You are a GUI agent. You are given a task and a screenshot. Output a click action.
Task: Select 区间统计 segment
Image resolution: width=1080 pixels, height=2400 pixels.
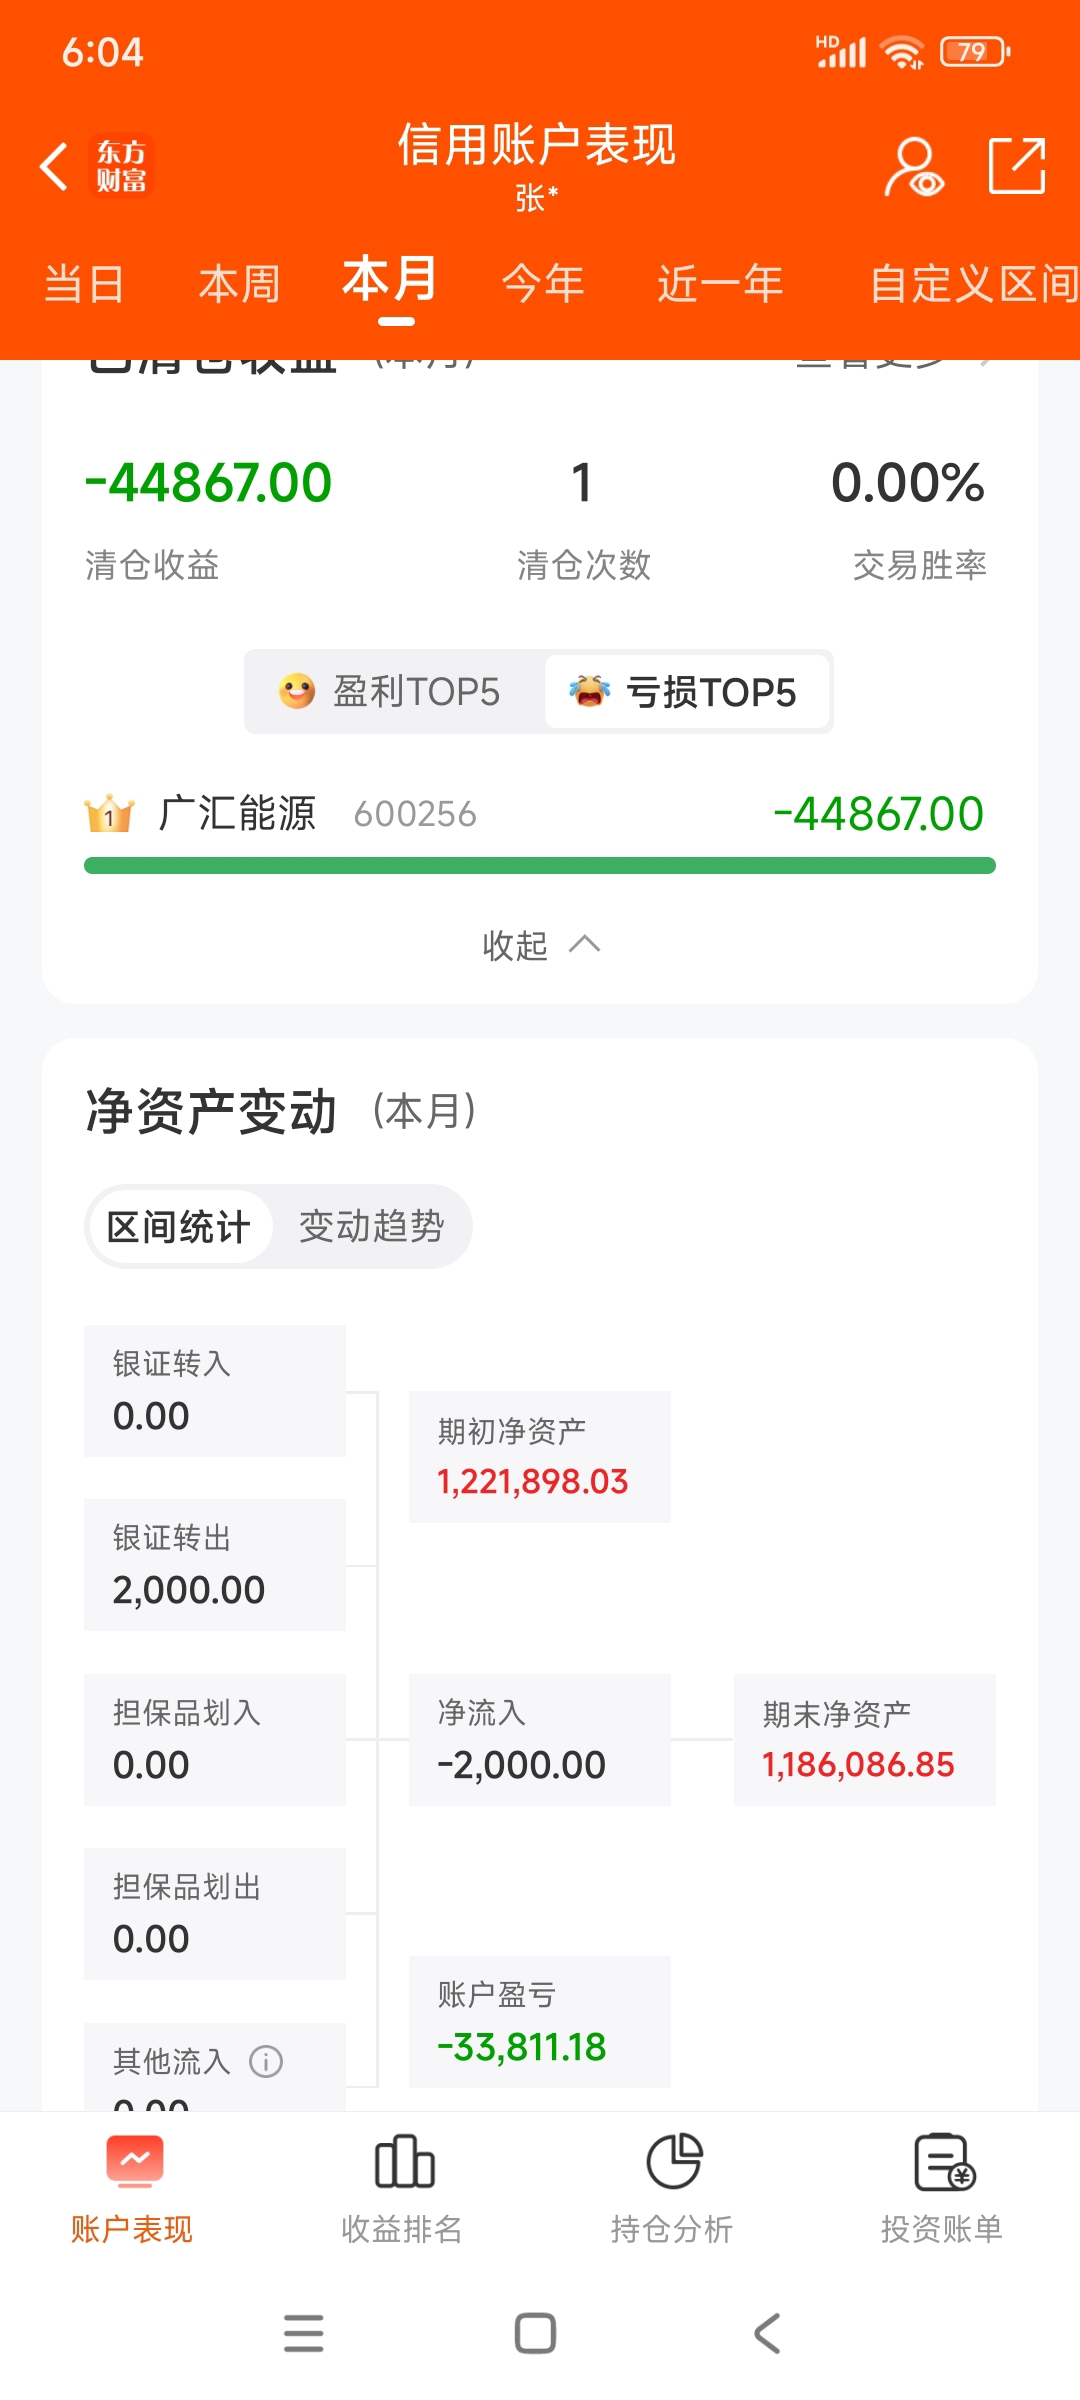(179, 1226)
